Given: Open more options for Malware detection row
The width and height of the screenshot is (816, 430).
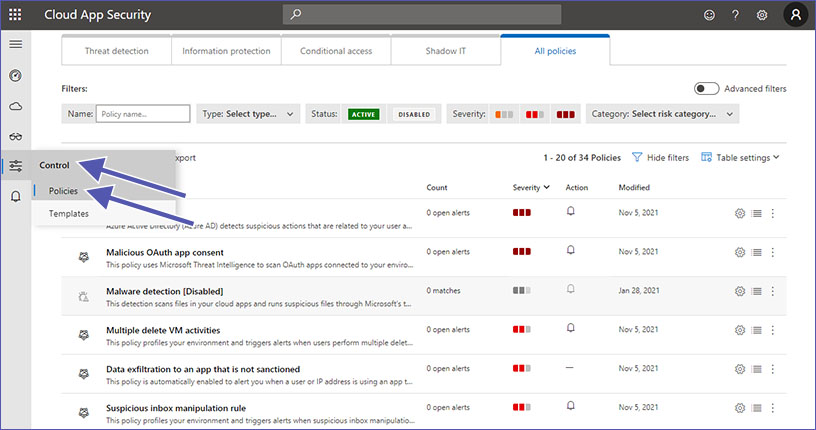Looking at the screenshot, I should tap(773, 291).
